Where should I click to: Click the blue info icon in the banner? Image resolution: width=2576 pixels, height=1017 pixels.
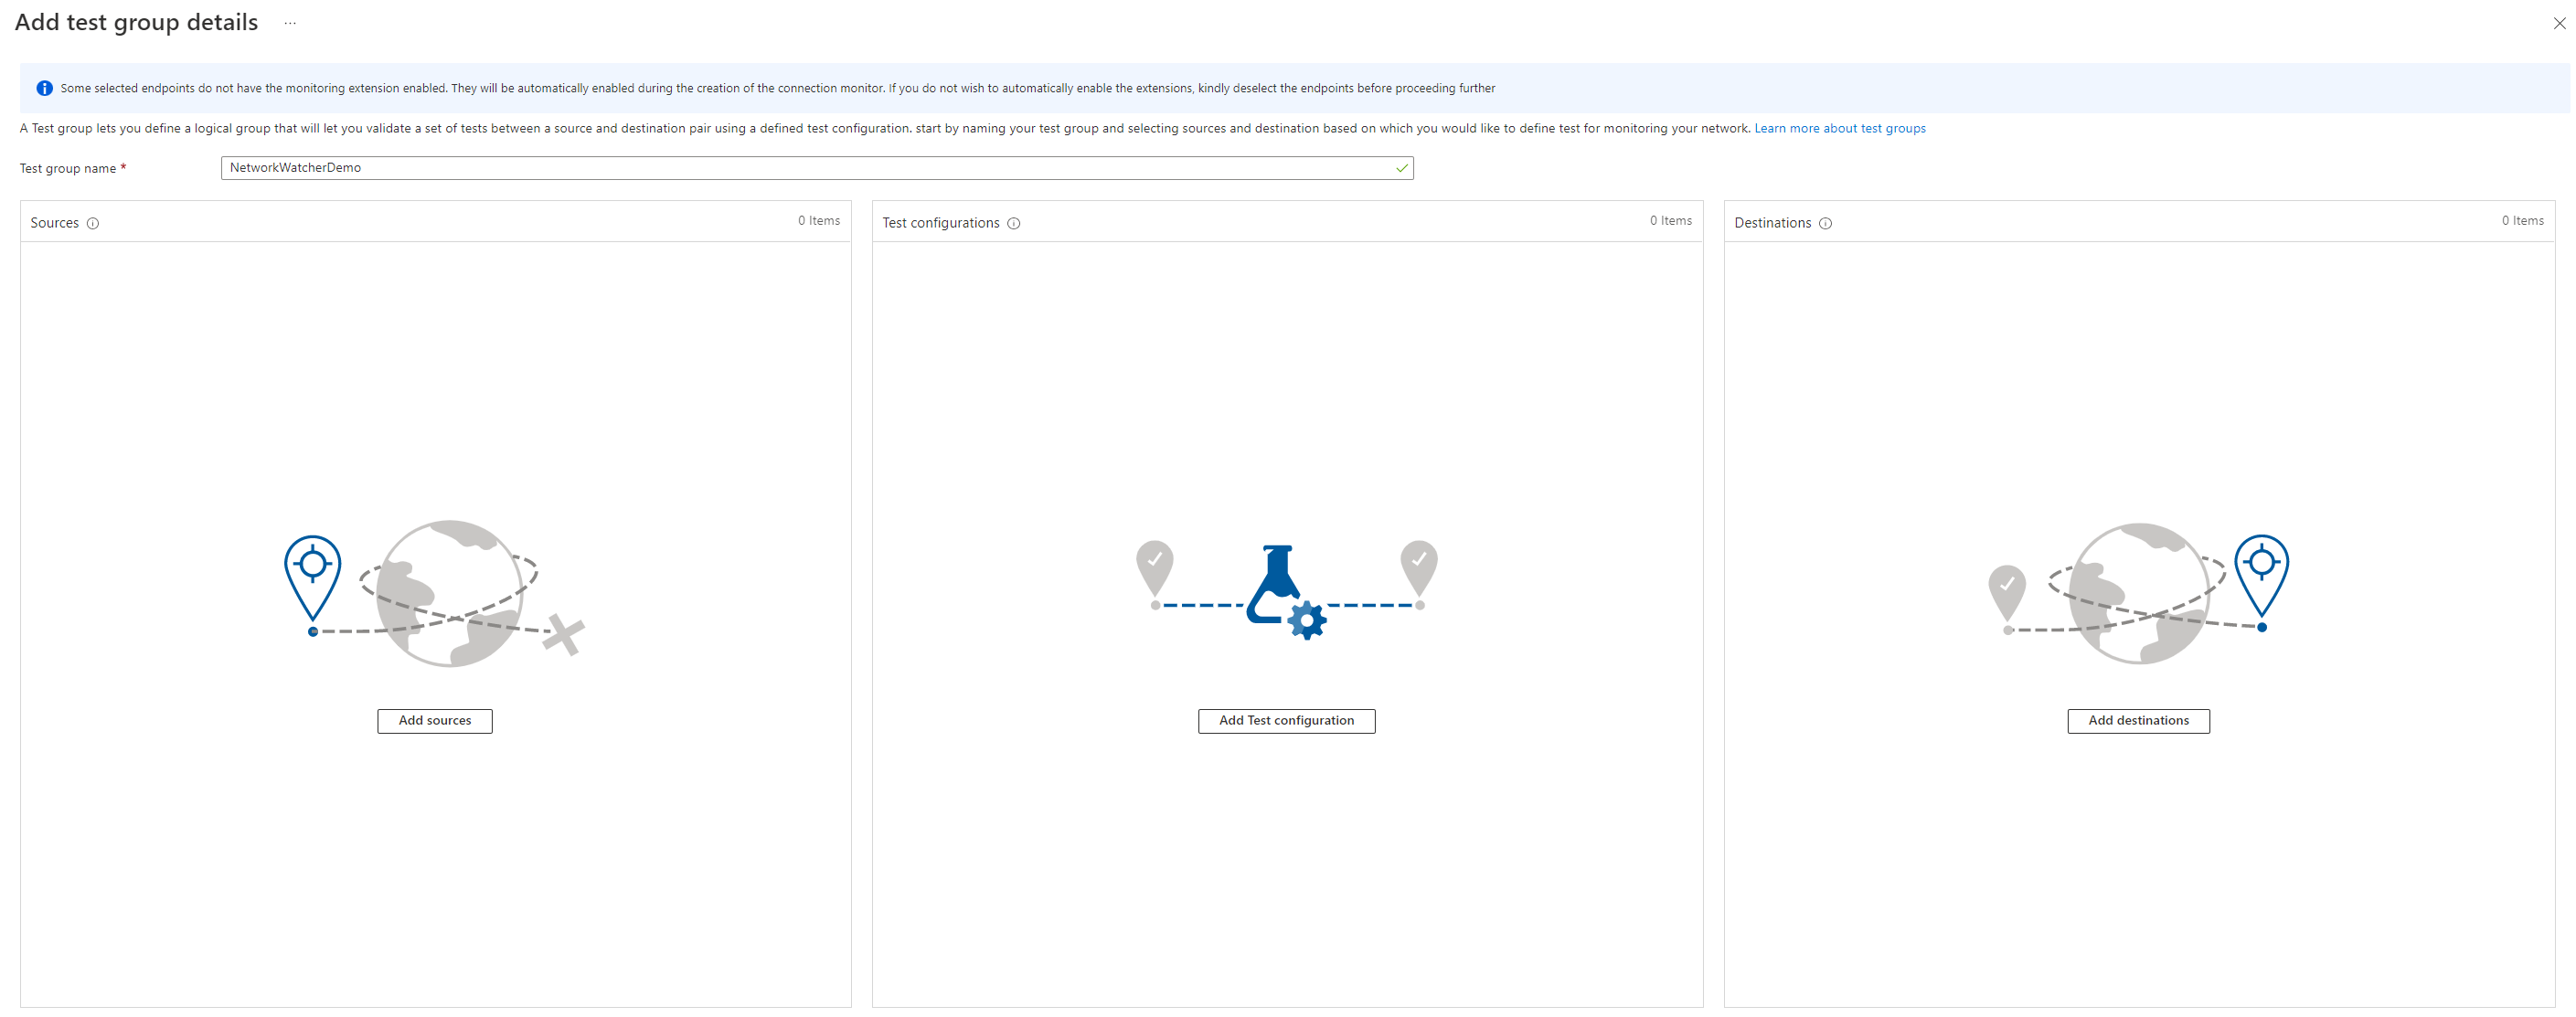click(x=44, y=88)
